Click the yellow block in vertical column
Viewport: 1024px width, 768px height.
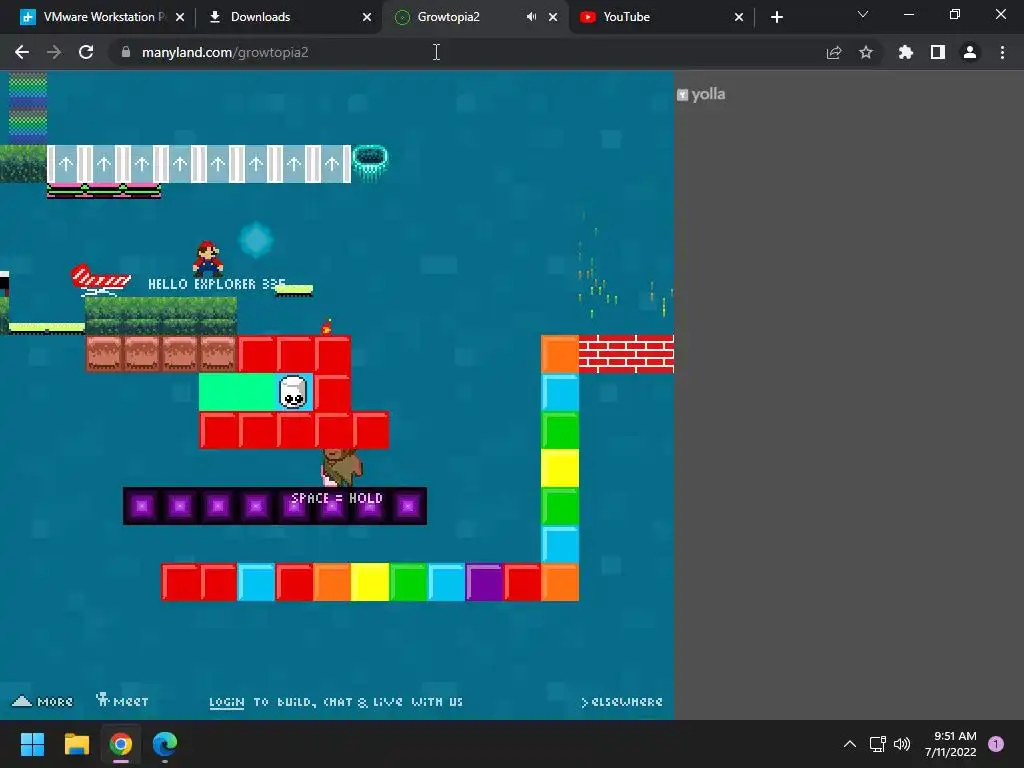(x=560, y=468)
